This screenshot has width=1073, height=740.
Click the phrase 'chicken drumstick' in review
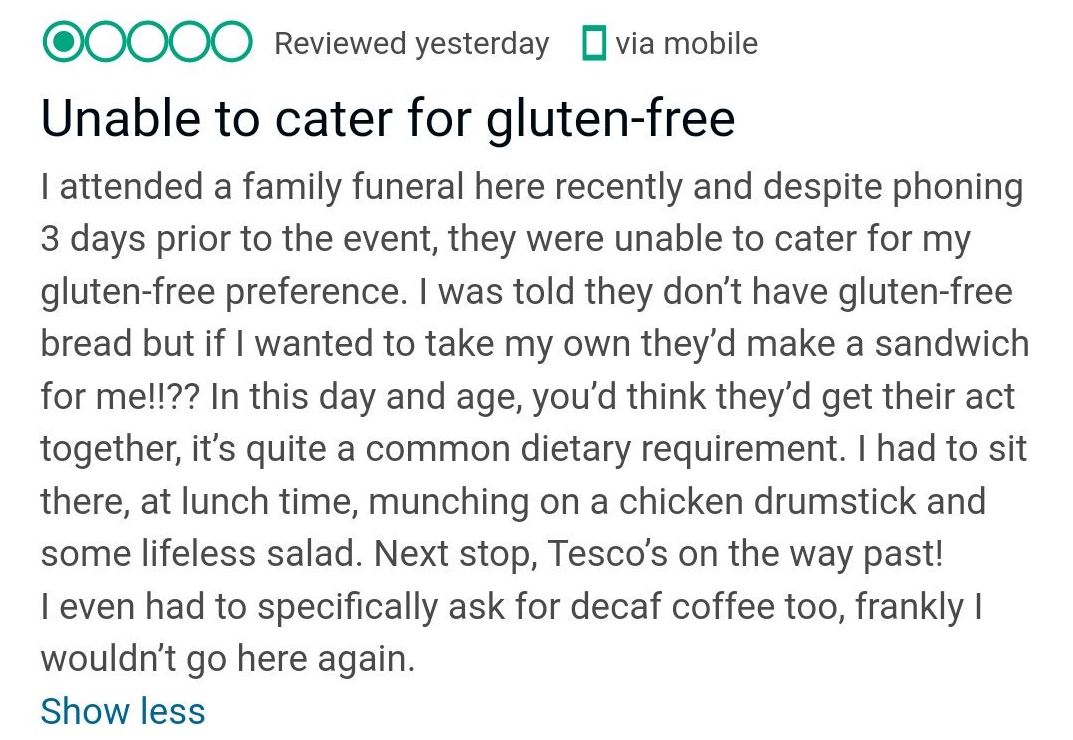767,501
